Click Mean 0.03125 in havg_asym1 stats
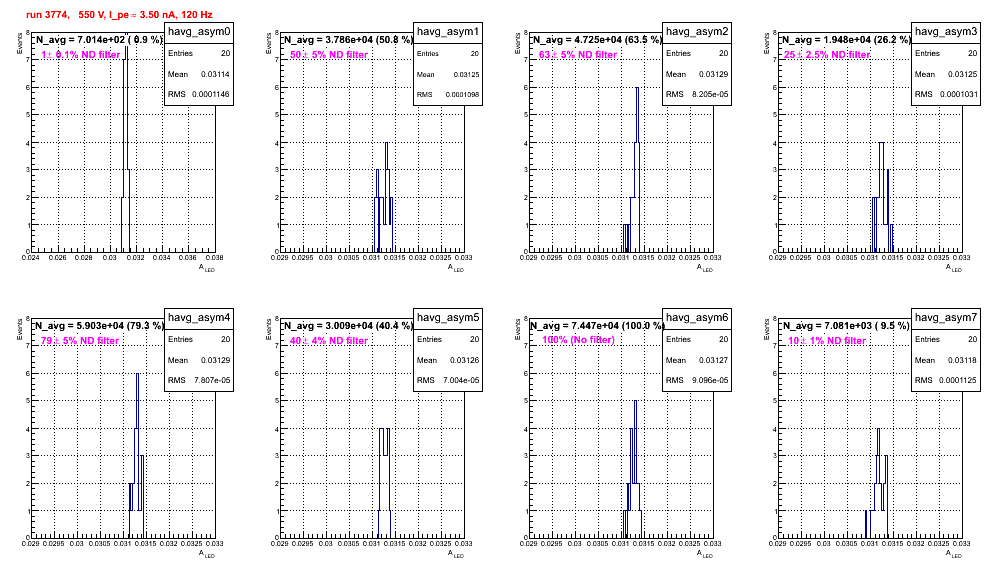Image resolution: width=996 pixels, height=572 pixels. point(448,74)
